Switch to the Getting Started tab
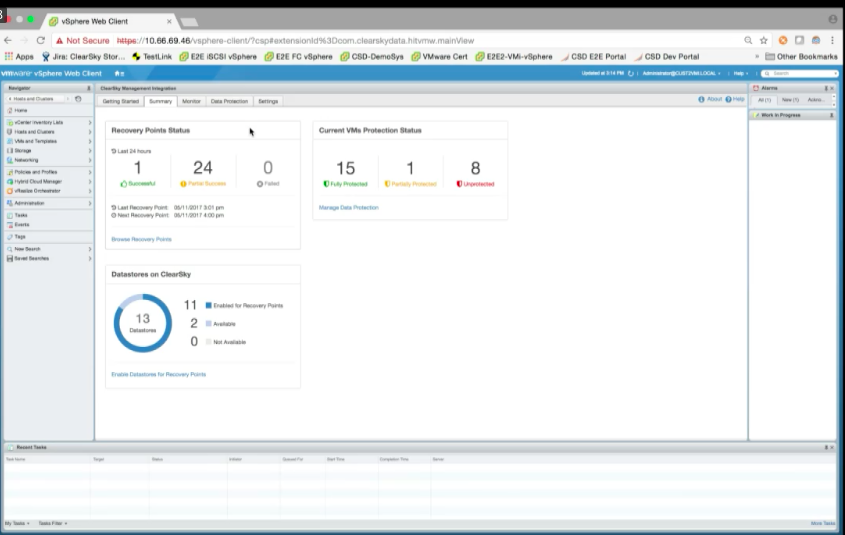The width and height of the screenshot is (845, 535). point(121,101)
